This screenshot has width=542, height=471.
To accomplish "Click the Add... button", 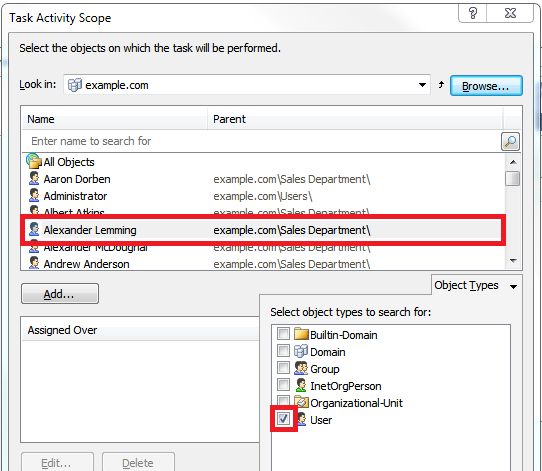I will point(60,294).
